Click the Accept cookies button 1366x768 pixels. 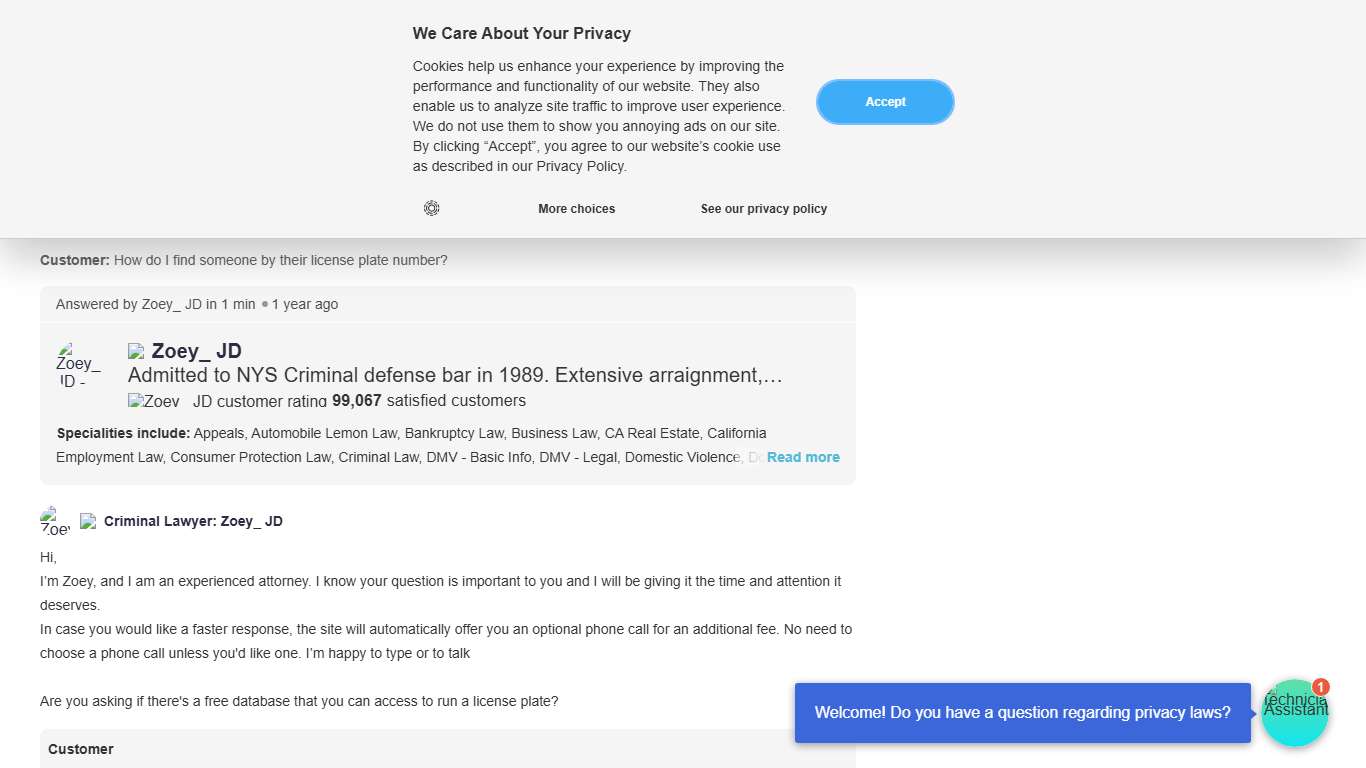(x=885, y=102)
